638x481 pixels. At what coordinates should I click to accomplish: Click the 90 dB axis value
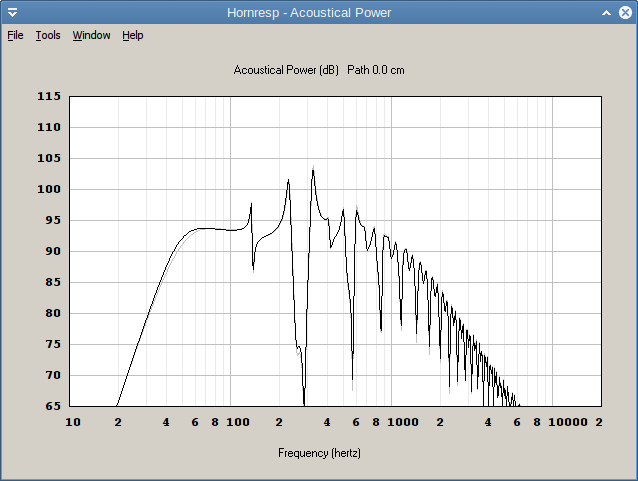[x=53, y=251]
